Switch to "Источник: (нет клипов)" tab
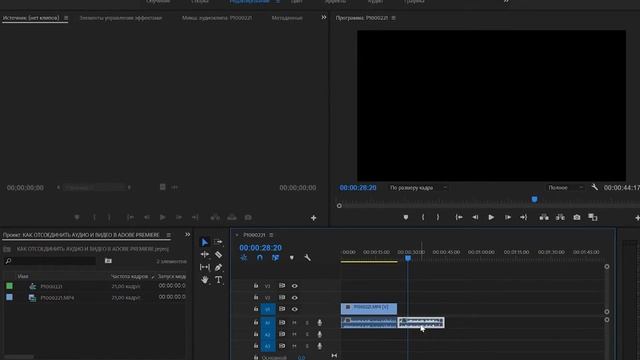 pyautogui.click(x=31, y=18)
